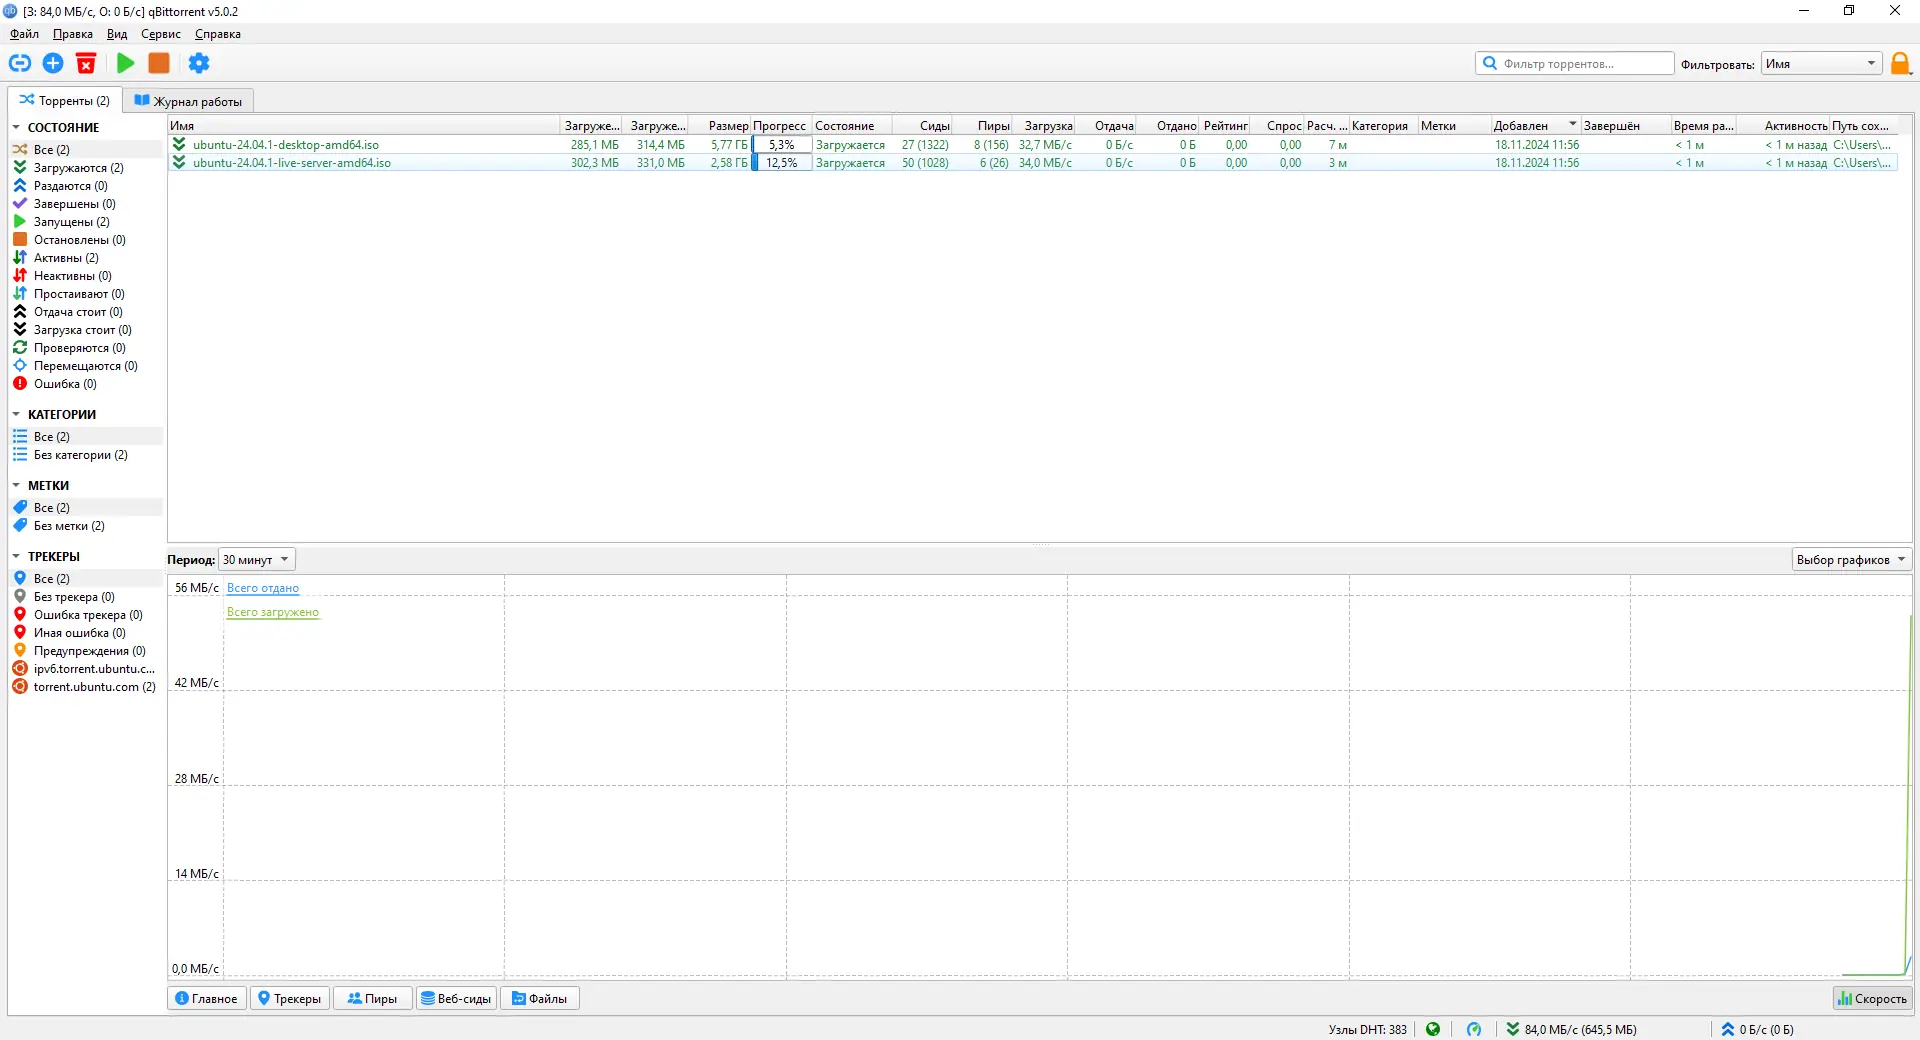Screen dimensions: 1920x1040
Task: Open the Пиры details tab
Action: click(372, 998)
